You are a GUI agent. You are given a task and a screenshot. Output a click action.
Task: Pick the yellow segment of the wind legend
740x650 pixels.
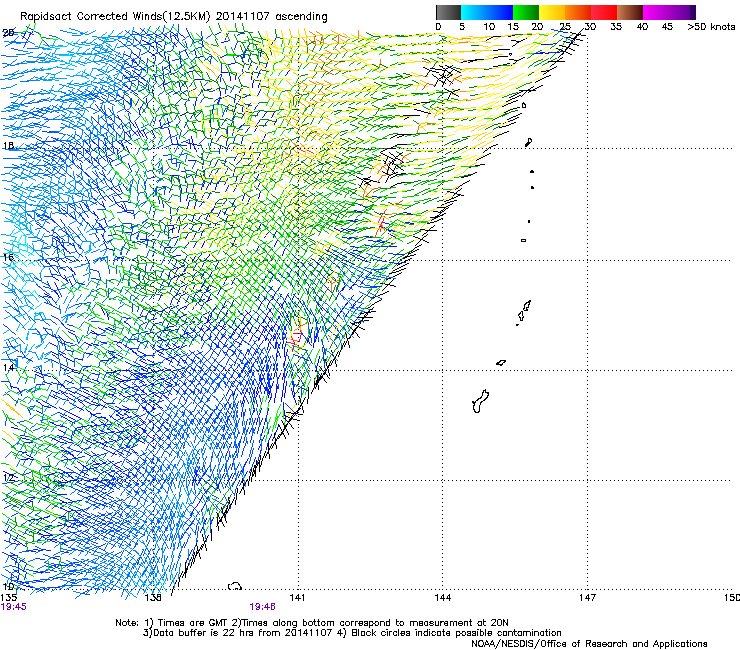click(x=552, y=12)
